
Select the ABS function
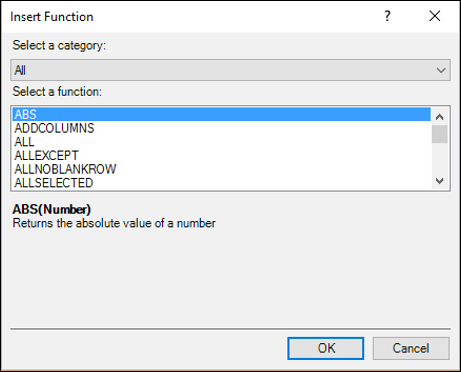coord(222,114)
